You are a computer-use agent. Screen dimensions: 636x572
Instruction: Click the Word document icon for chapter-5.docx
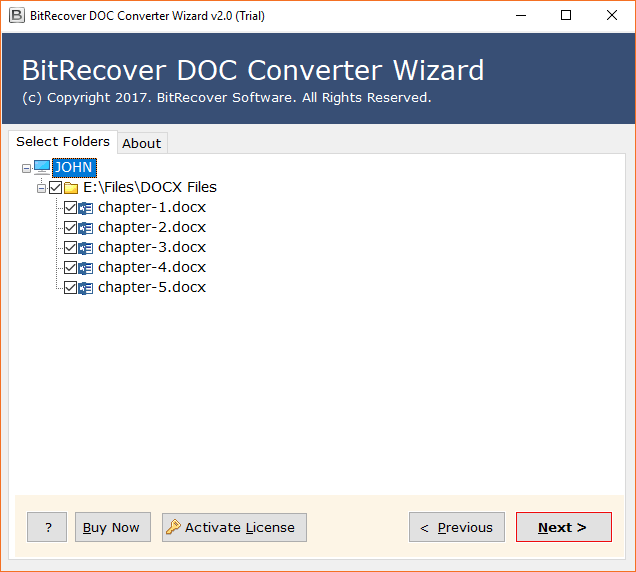[86, 288]
